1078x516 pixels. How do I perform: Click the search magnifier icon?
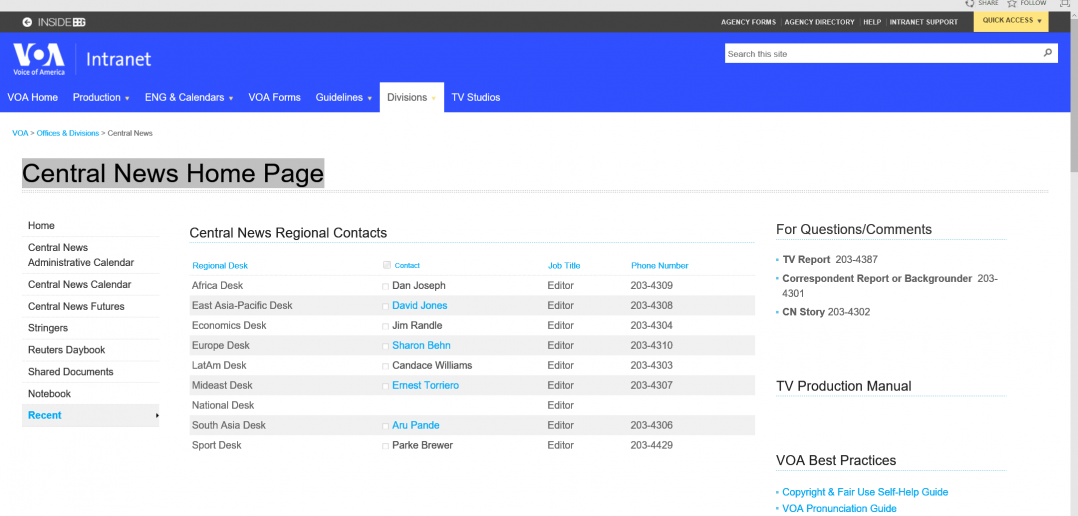coord(1048,53)
